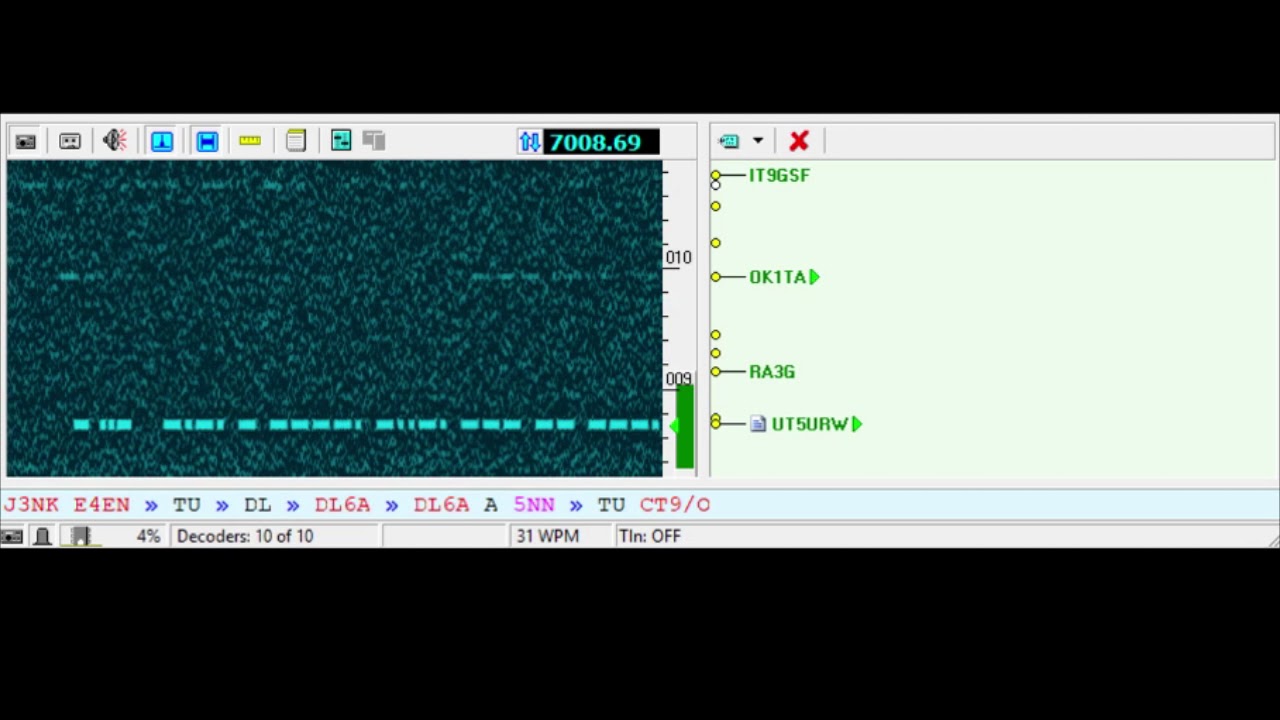Click the bright CW signal trace in waterfall
Image resolution: width=1280 pixels, height=720 pixels.
(x=366, y=425)
